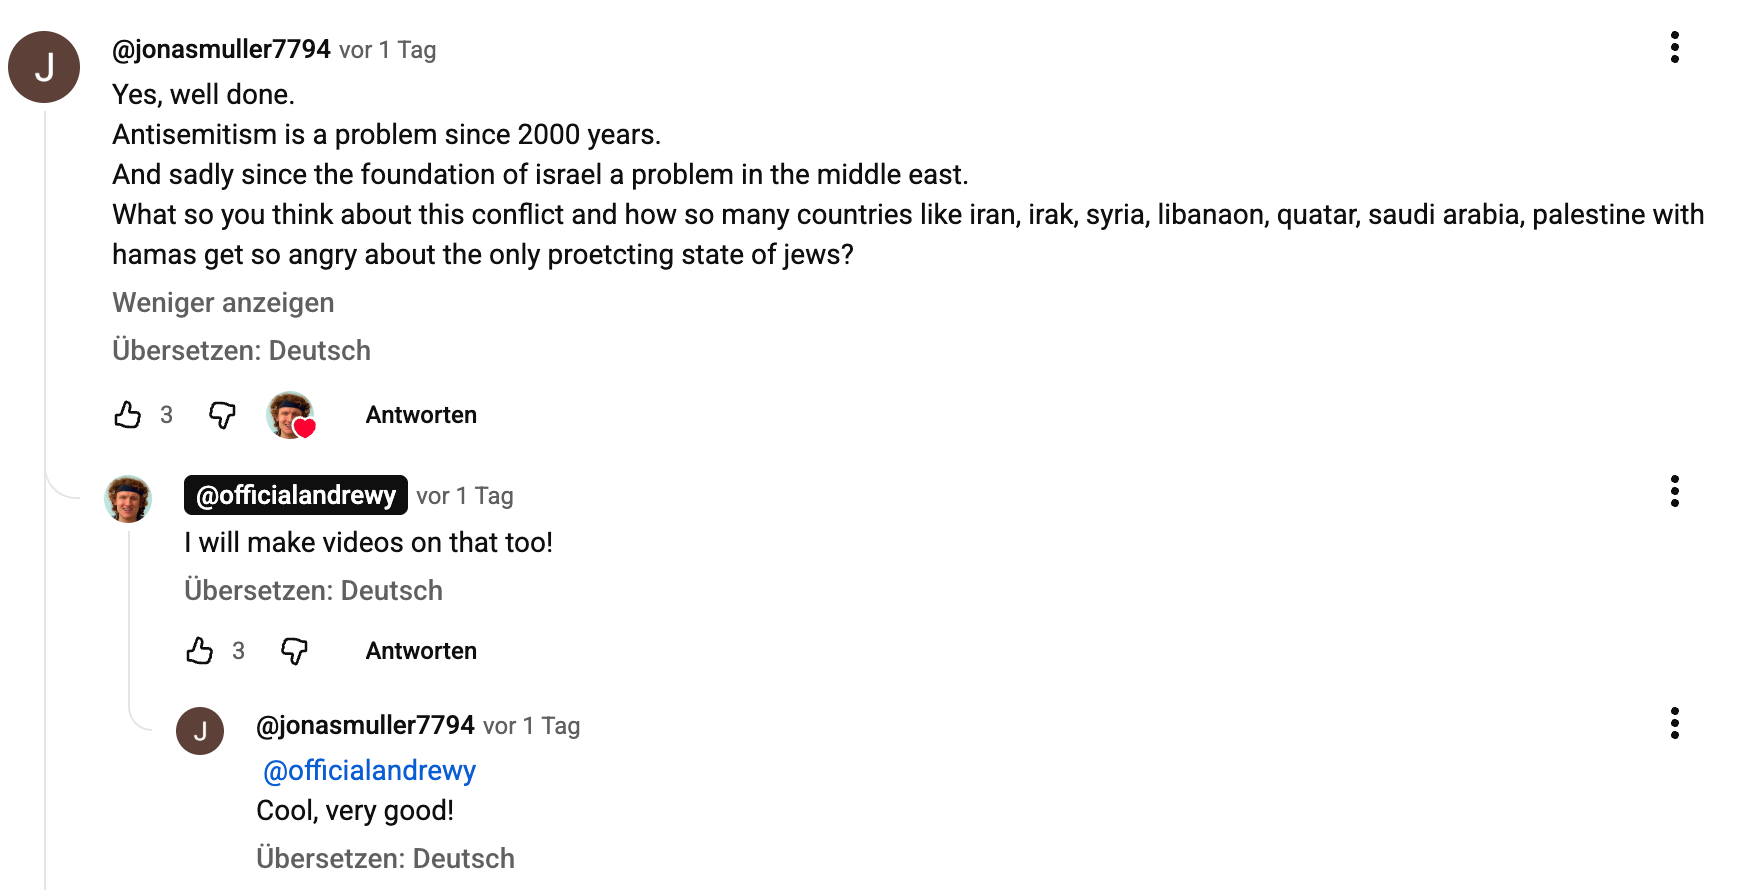This screenshot has width=1740, height=890.
Task: Open the @officialandrewy channel badge
Action: point(296,495)
